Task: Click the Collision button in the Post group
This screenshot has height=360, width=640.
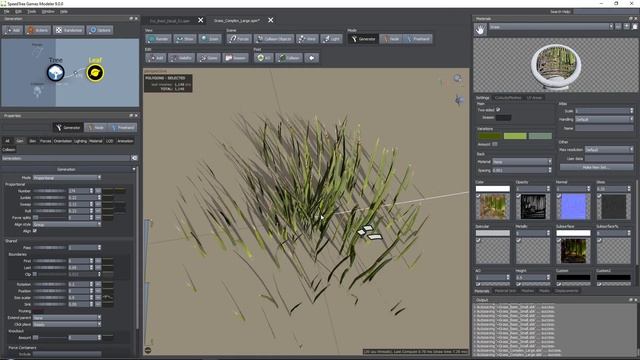Action: pyautogui.click(x=289, y=58)
